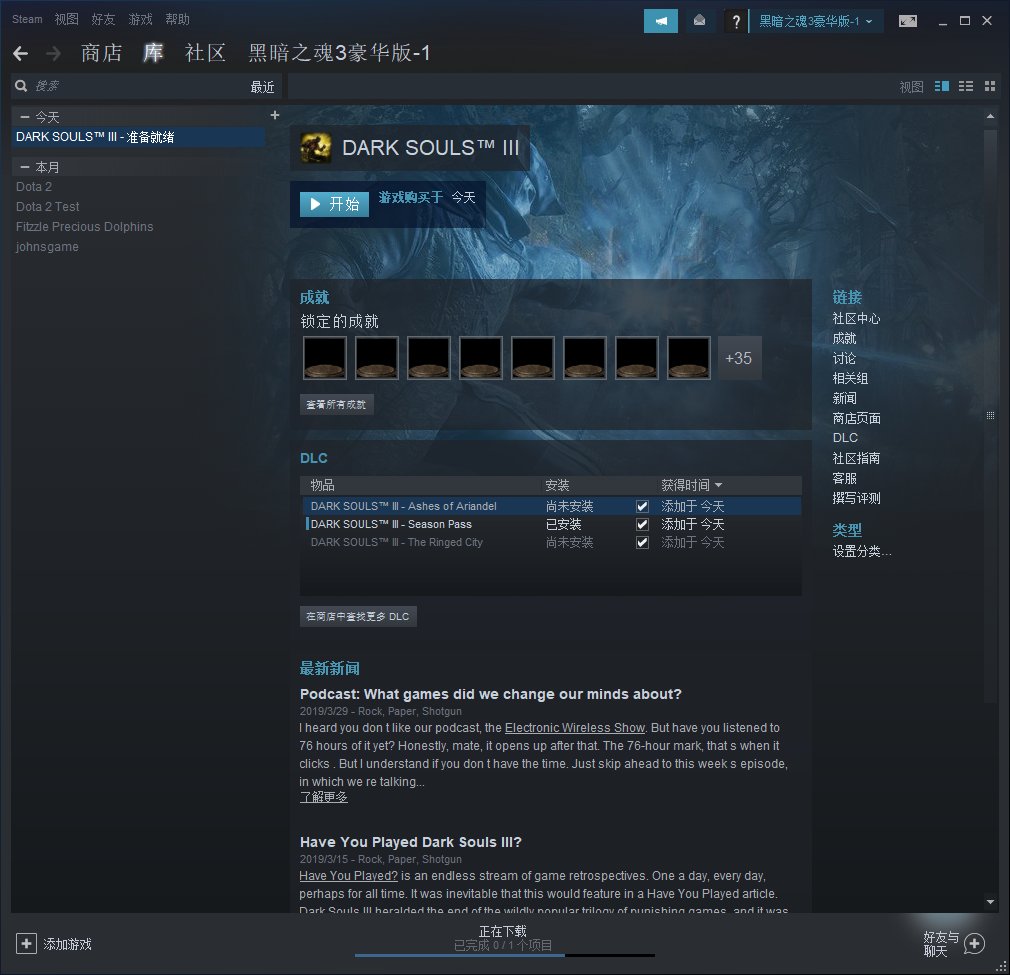The height and width of the screenshot is (975, 1010).
Task: Switch to grid view icon
Action: click(x=990, y=86)
